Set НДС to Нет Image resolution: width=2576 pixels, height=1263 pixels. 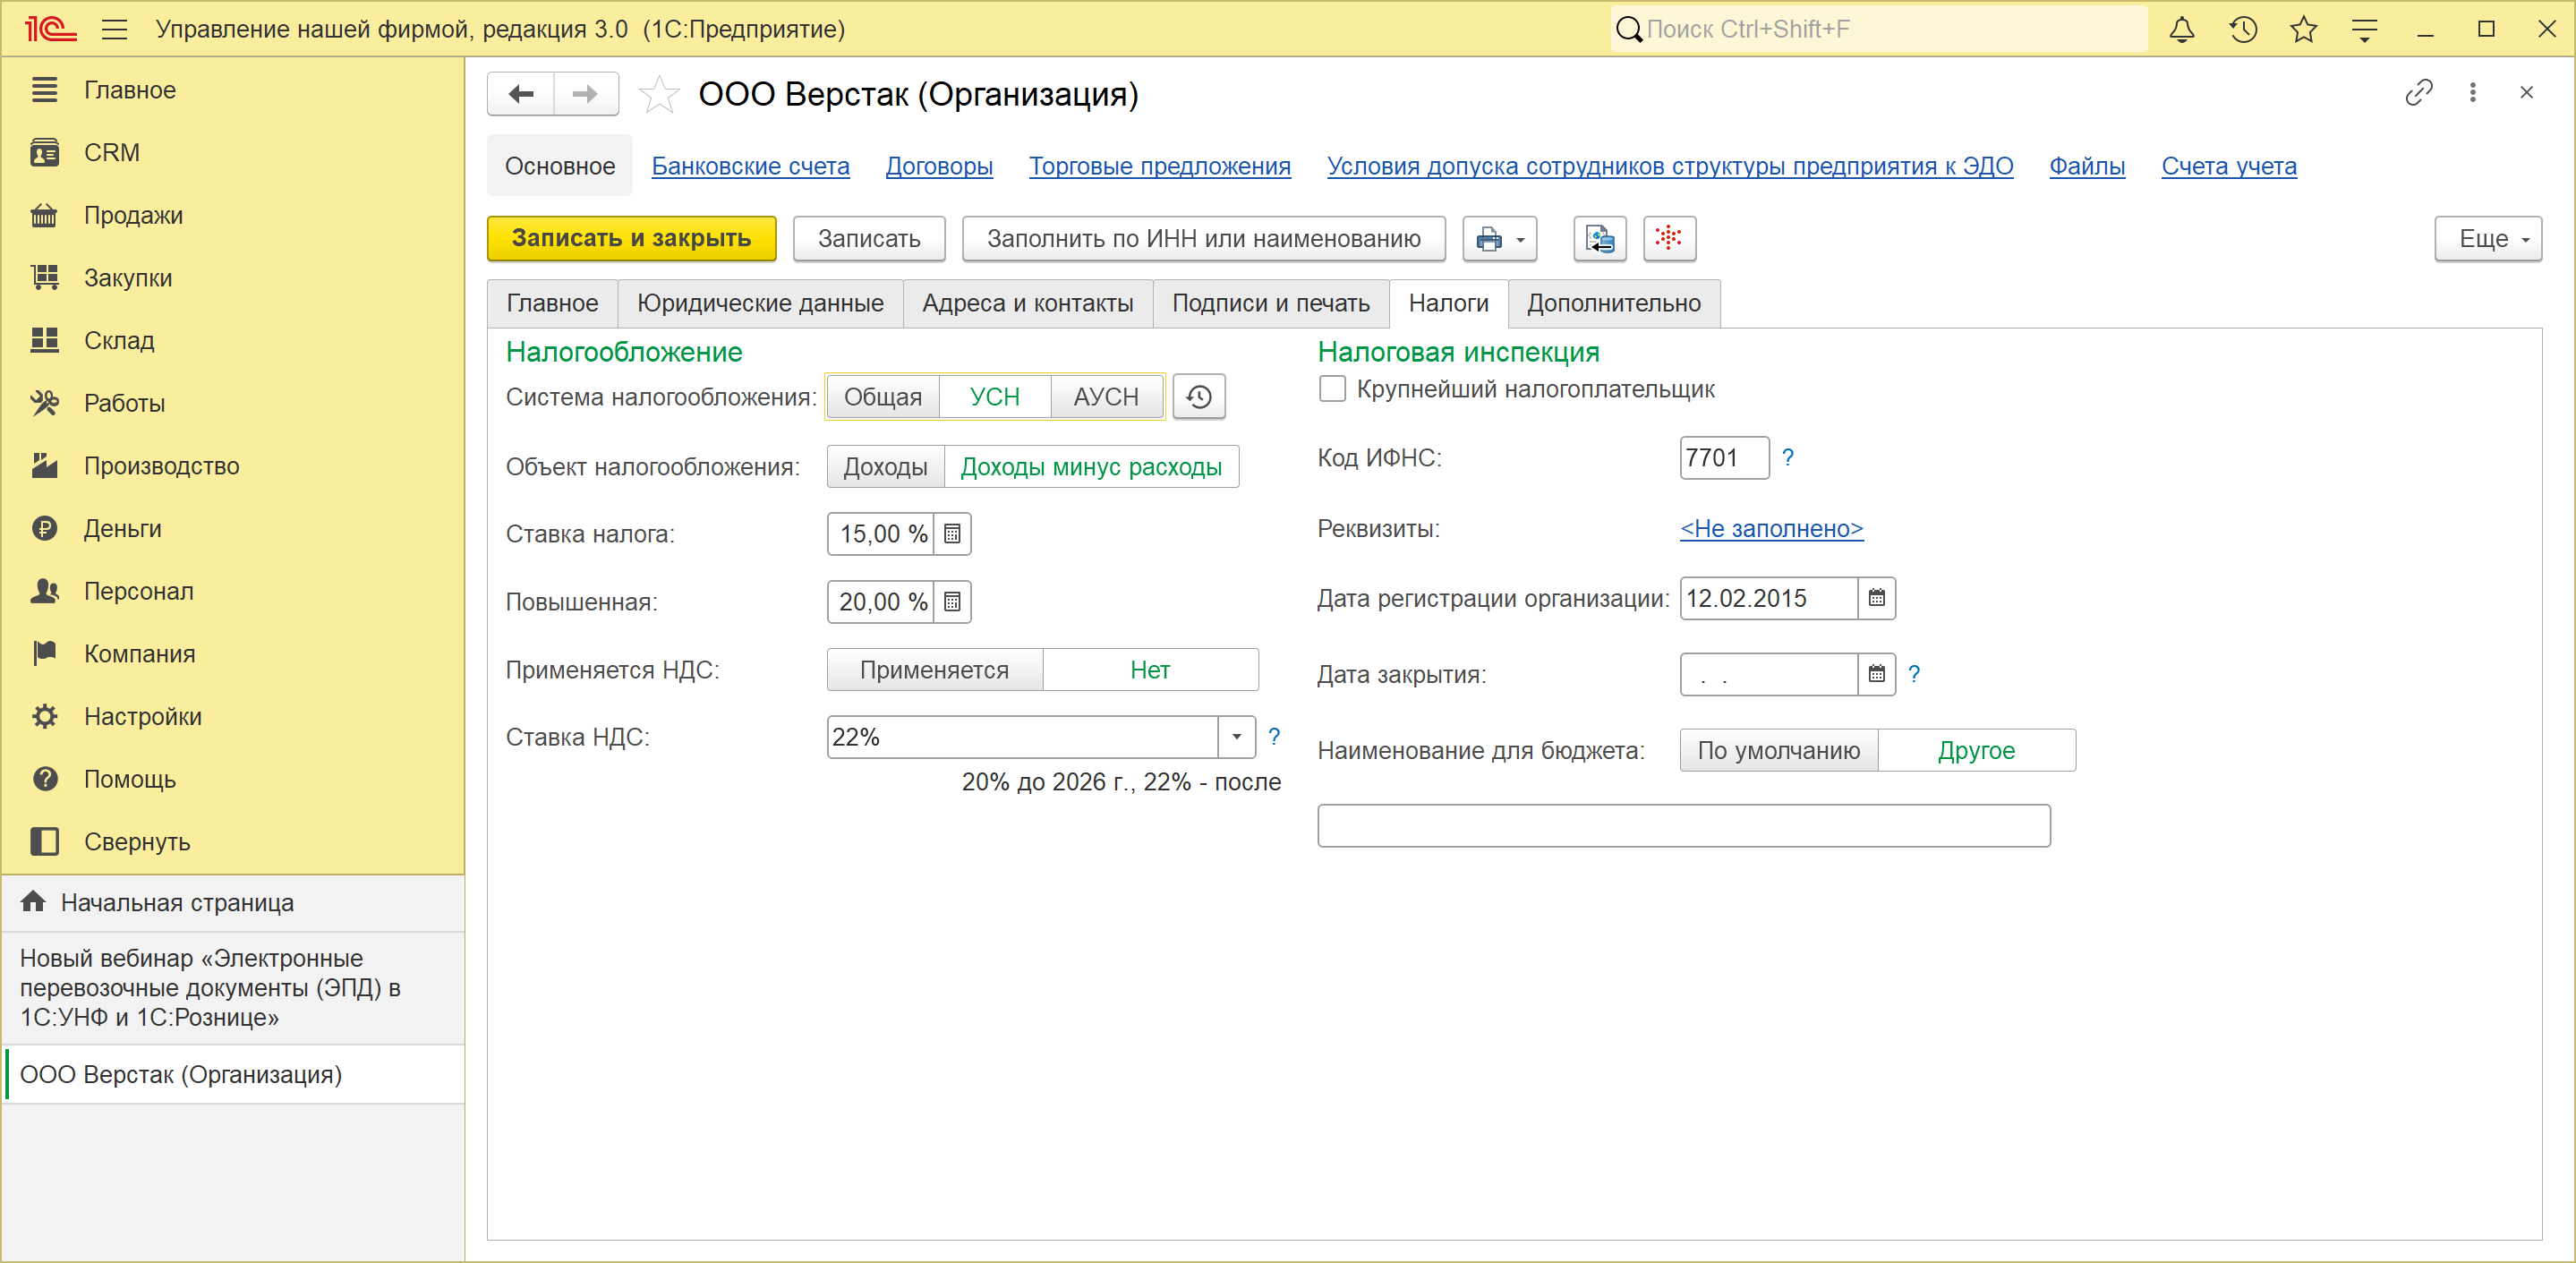pos(1150,670)
